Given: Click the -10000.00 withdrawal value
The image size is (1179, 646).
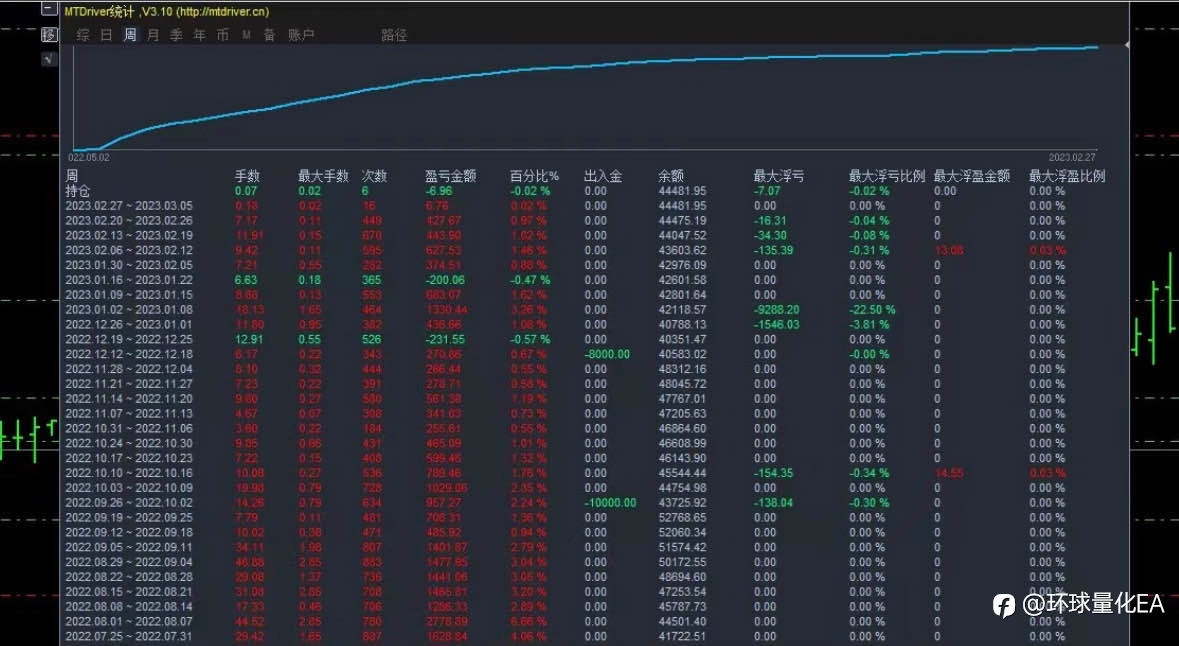Looking at the screenshot, I should click(x=610, y=503).
